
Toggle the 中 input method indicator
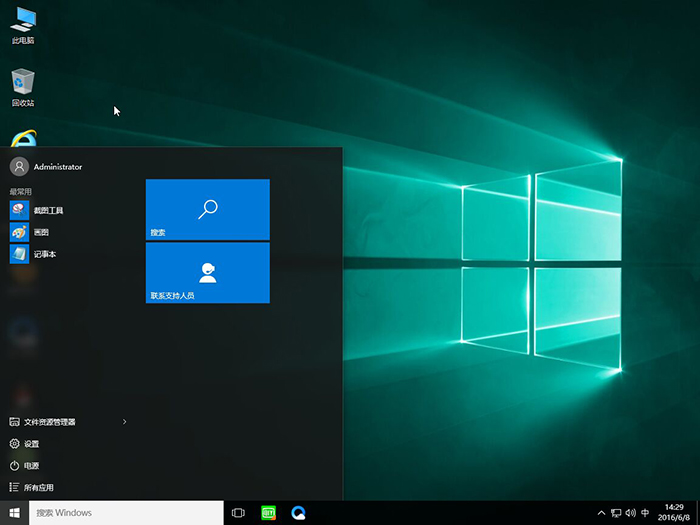click(645, 513)
